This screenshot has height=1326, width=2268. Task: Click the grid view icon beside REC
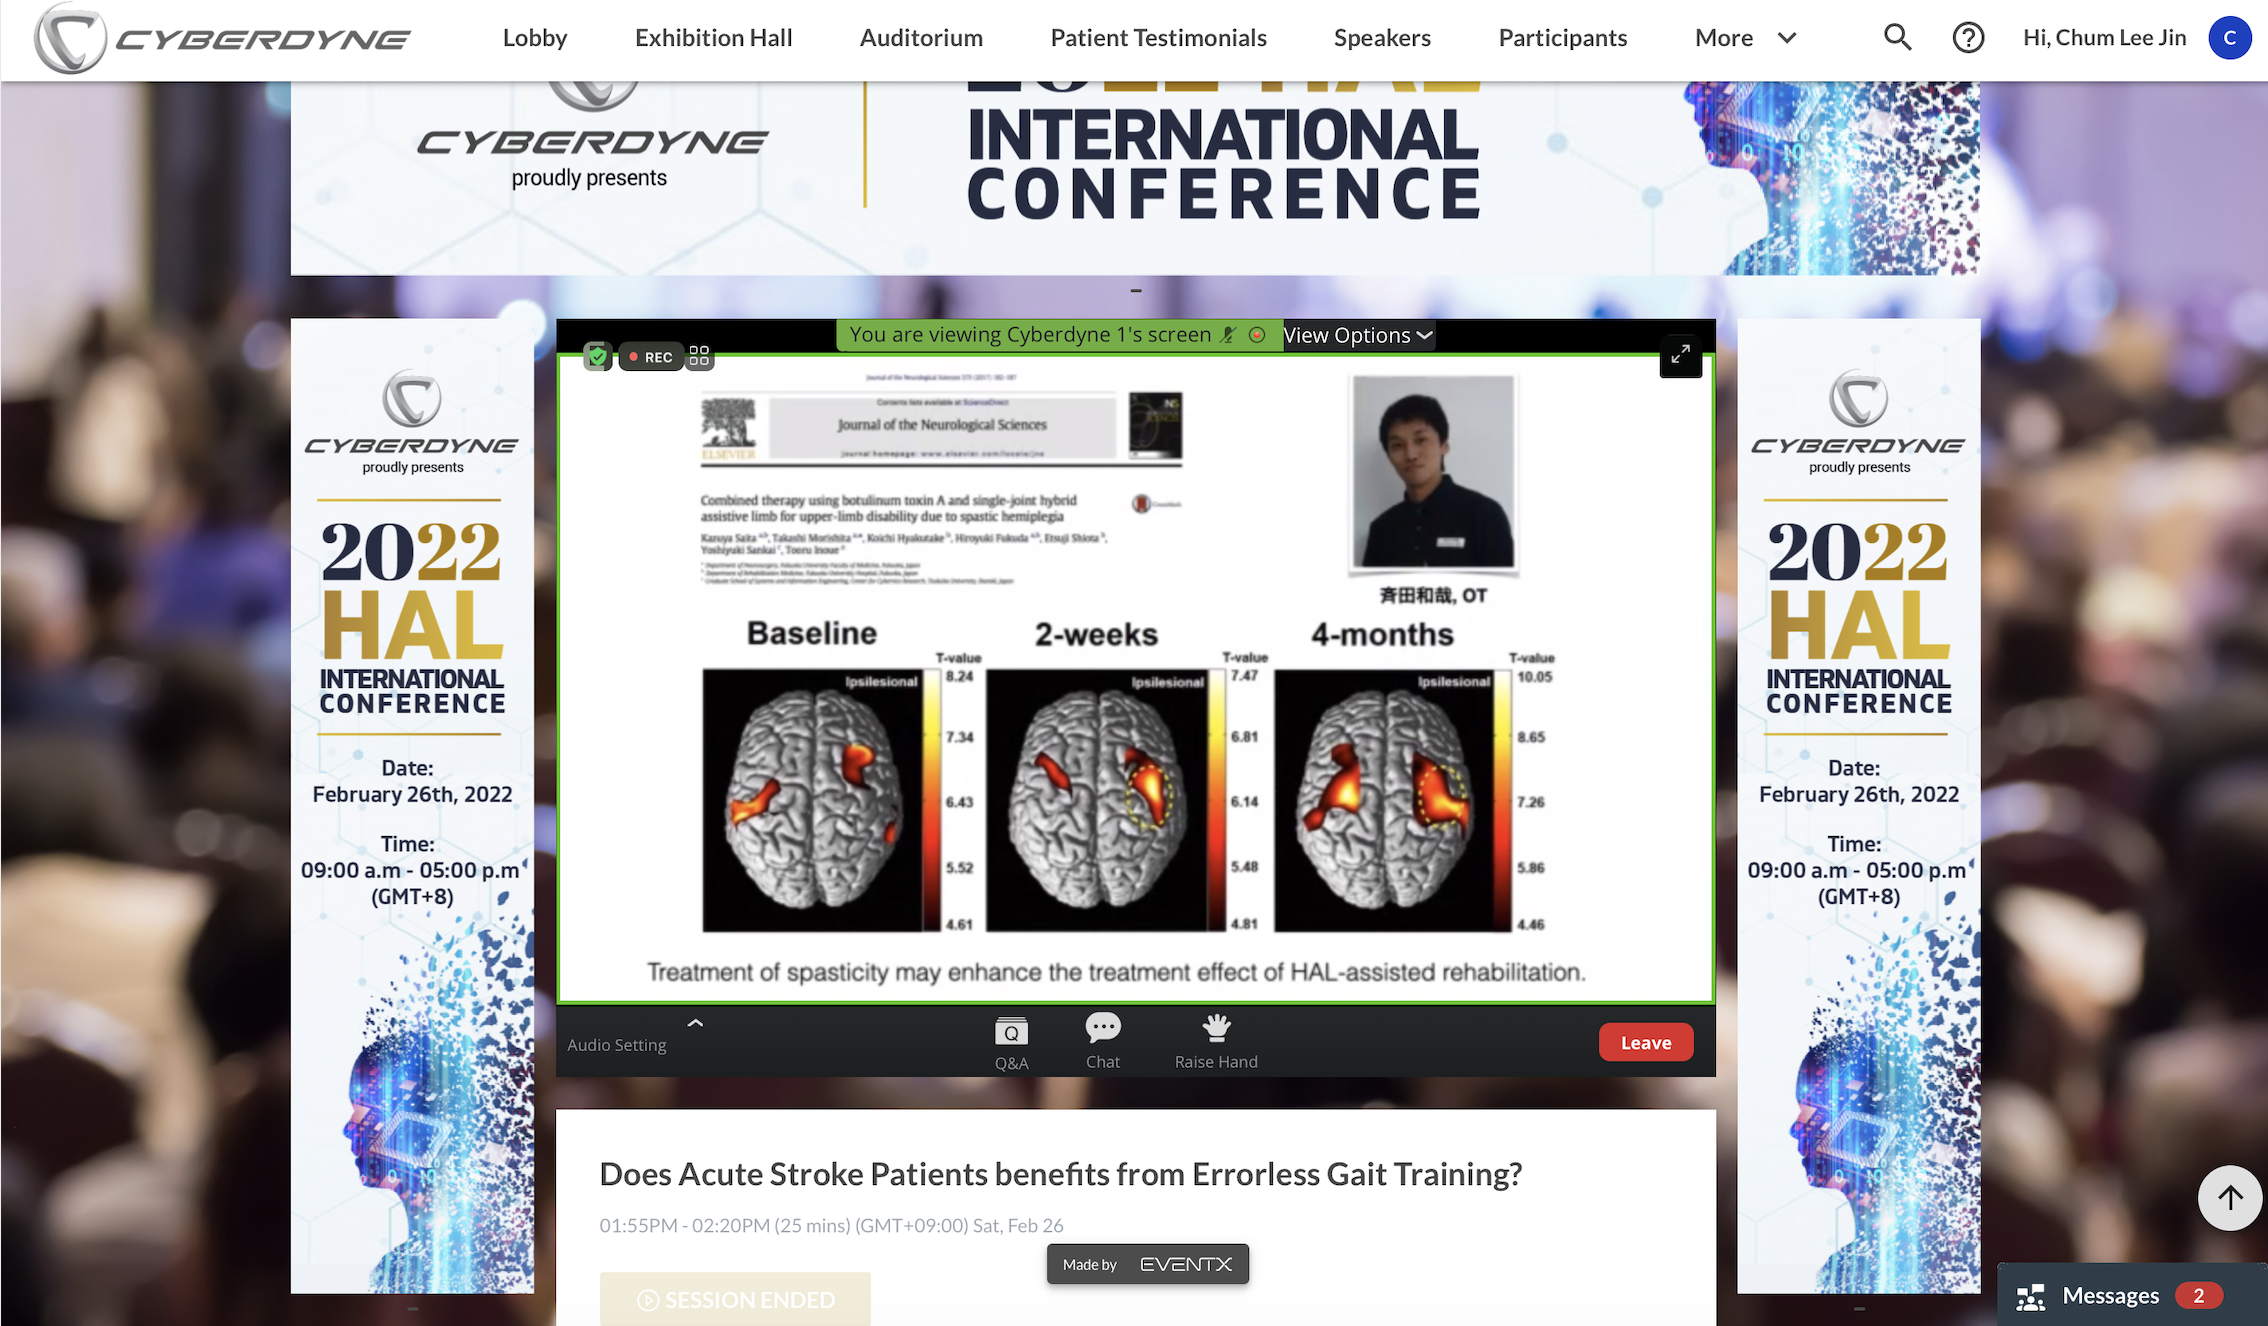point(699,356)
